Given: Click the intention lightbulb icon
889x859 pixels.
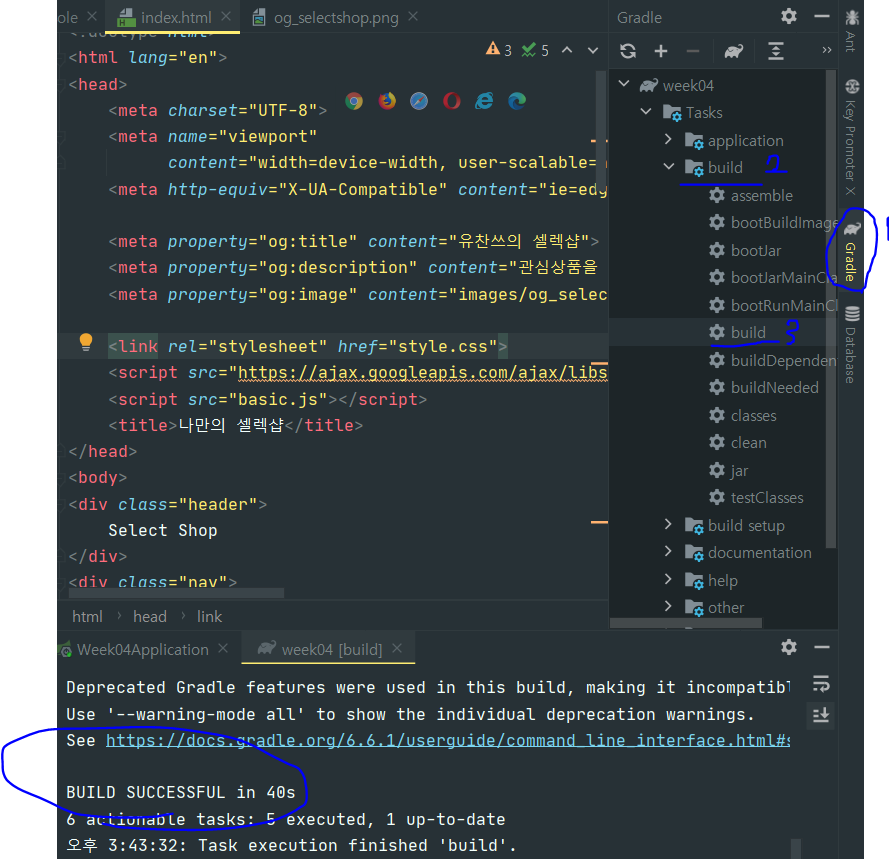Looking at the screenshot, I should point(86,342).
